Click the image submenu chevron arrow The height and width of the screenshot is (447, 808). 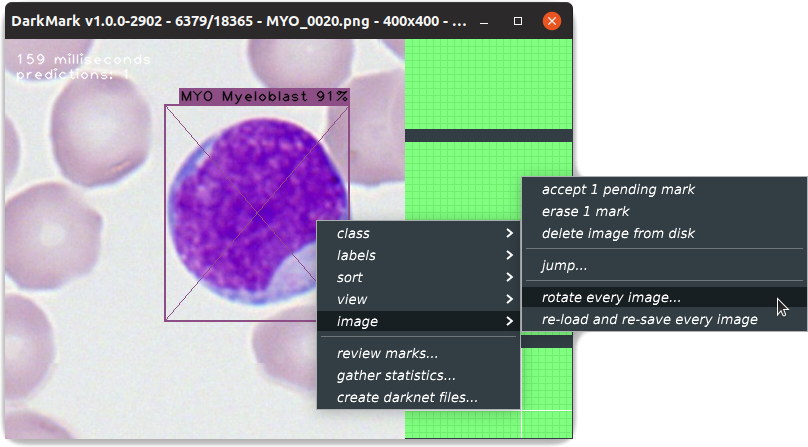coord(509,321)
